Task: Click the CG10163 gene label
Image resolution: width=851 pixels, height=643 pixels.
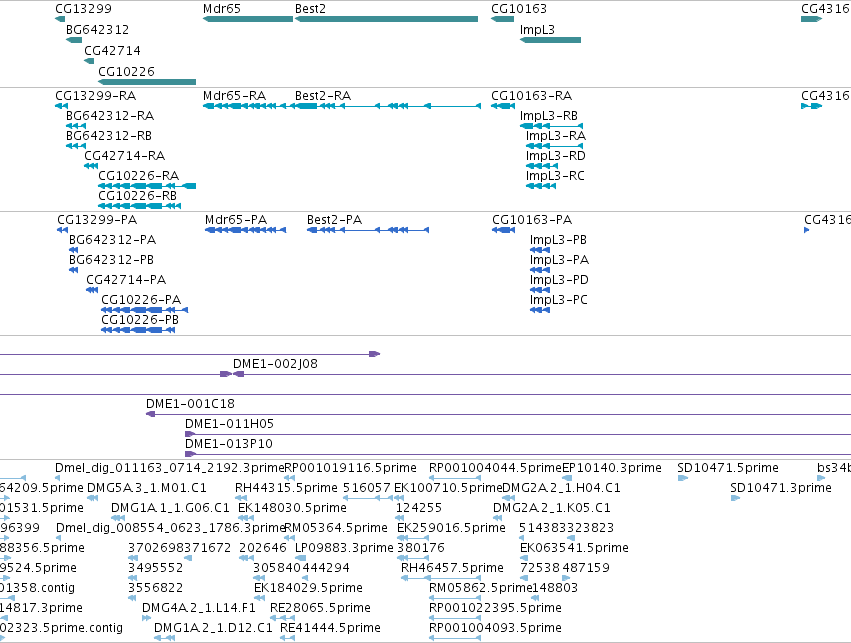Action: pos(519,9)
